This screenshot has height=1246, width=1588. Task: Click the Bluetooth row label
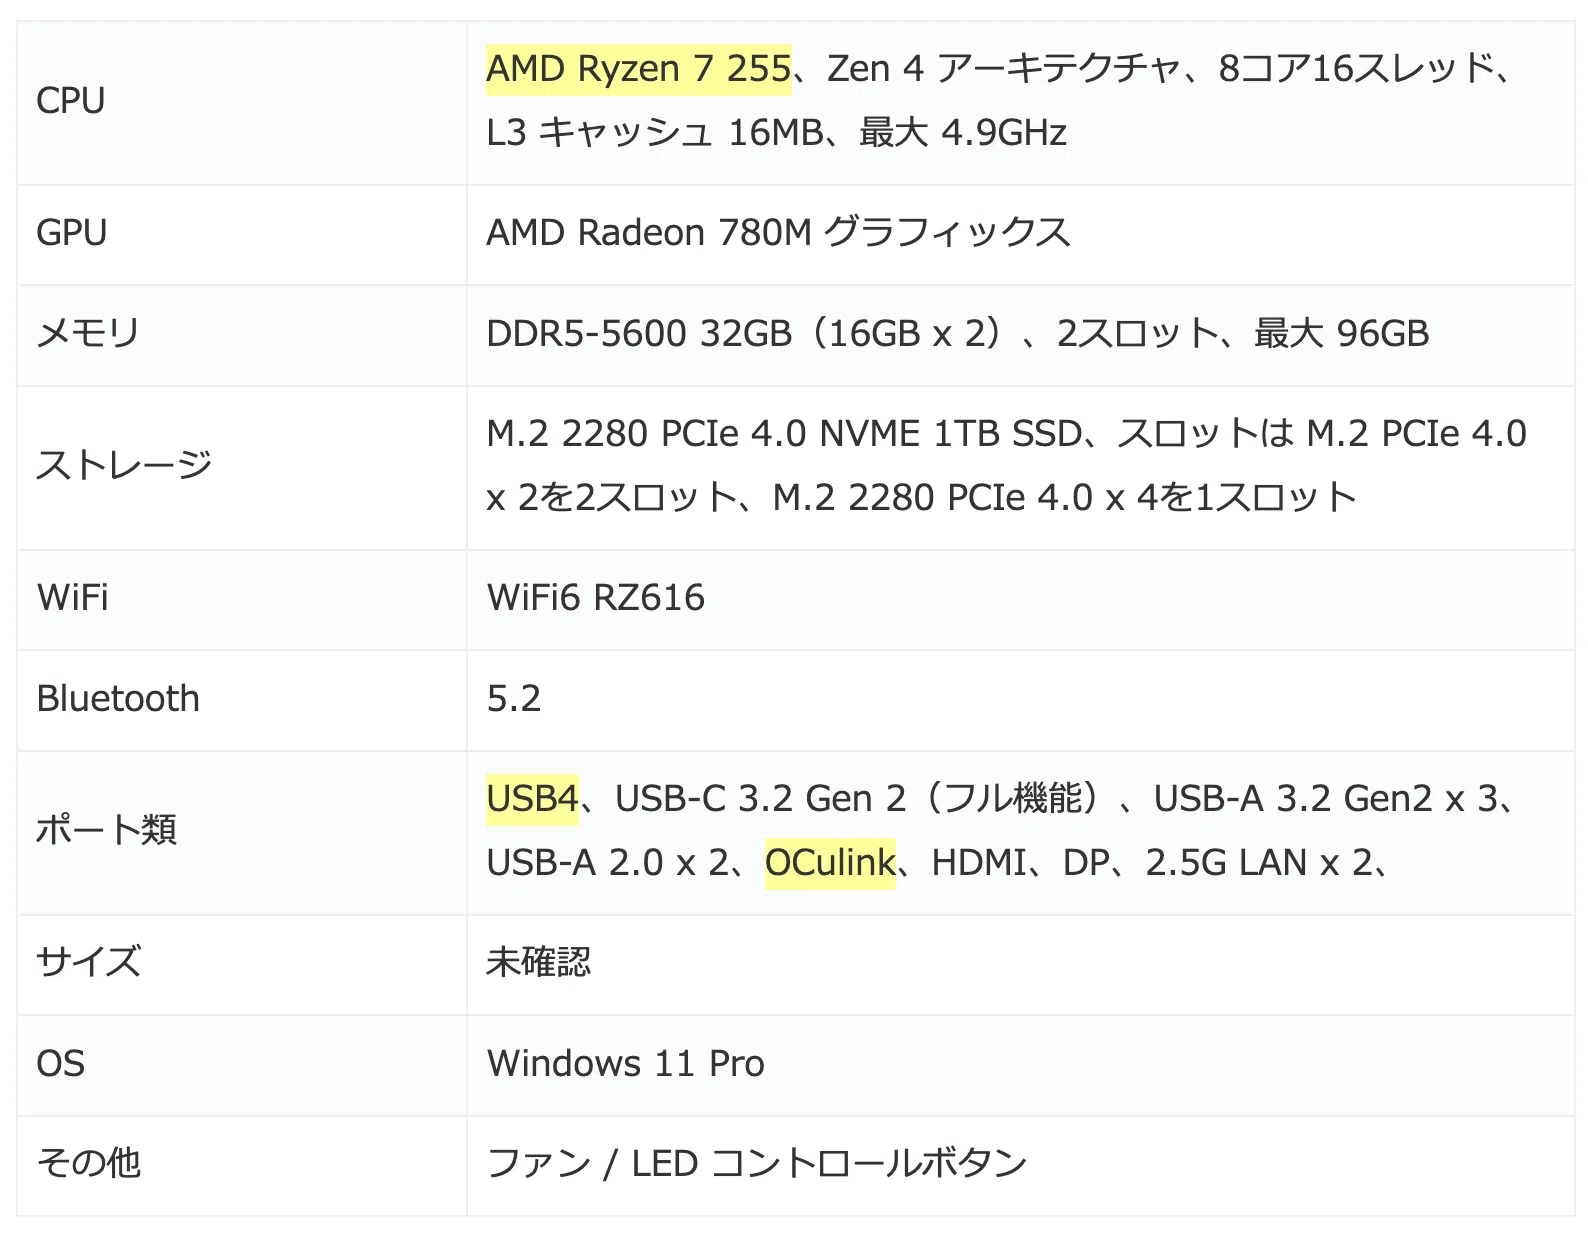pos(118,699)
